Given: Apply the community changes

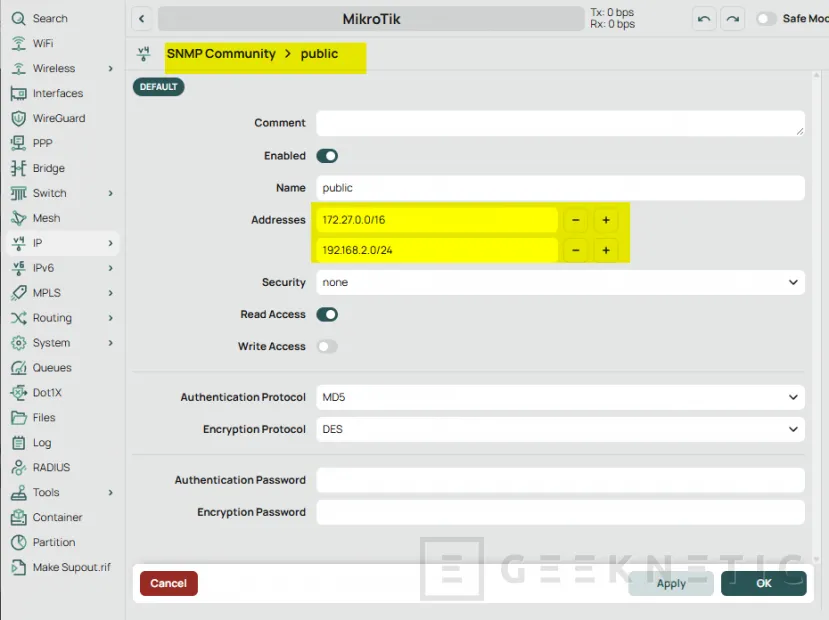Looking at the screenshot, I should pos(670,584).
